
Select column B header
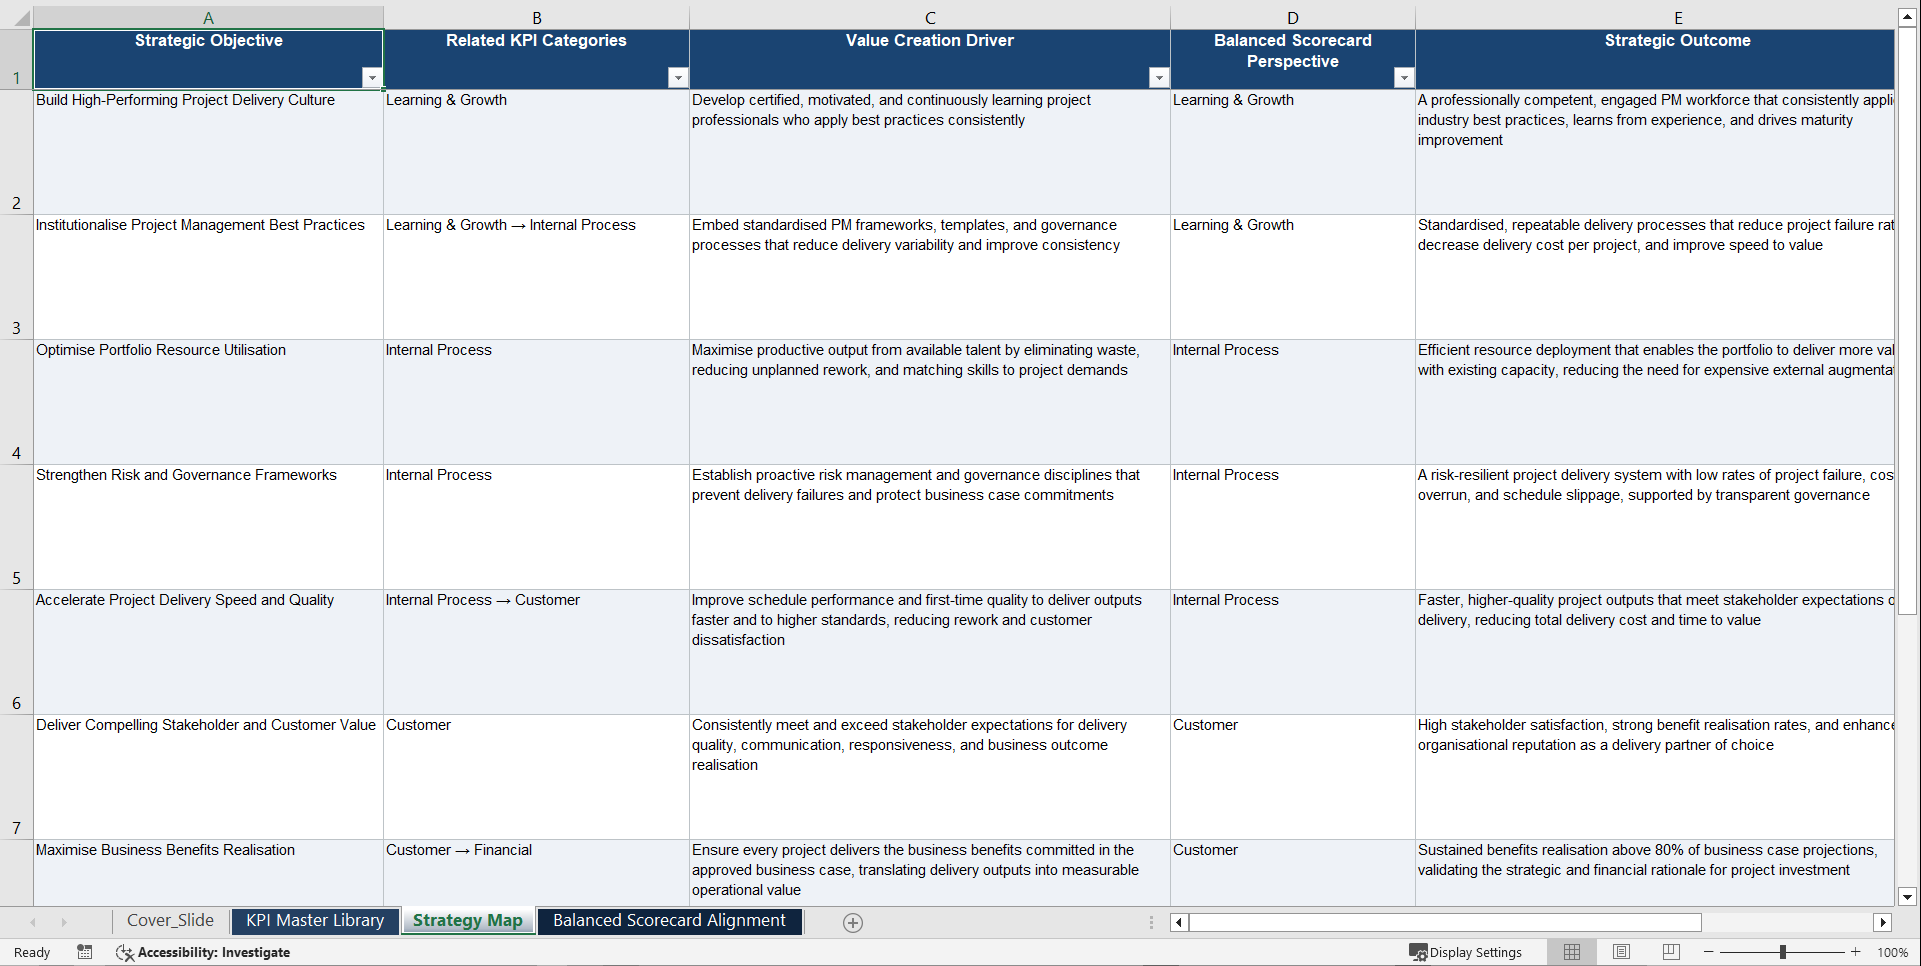(537, 18)
